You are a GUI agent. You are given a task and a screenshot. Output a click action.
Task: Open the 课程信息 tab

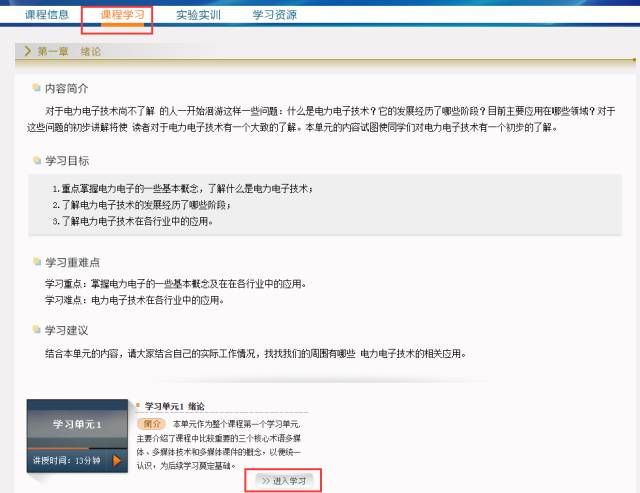tap(47, 15)
